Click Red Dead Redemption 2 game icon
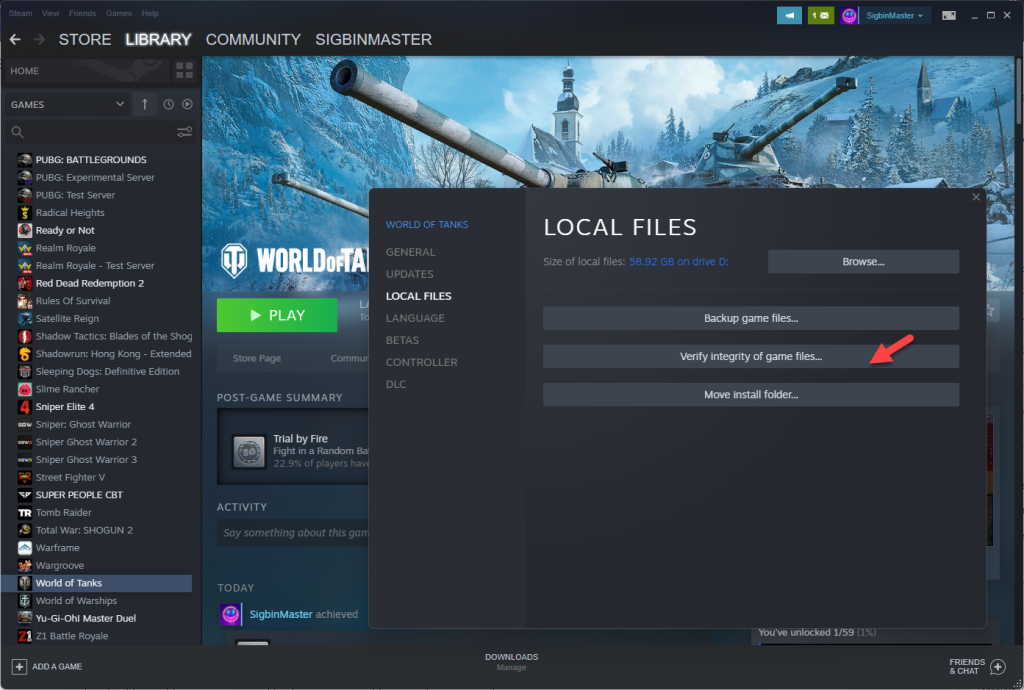The height and width of the screenshot is (690, 1024). pos(25,283)
